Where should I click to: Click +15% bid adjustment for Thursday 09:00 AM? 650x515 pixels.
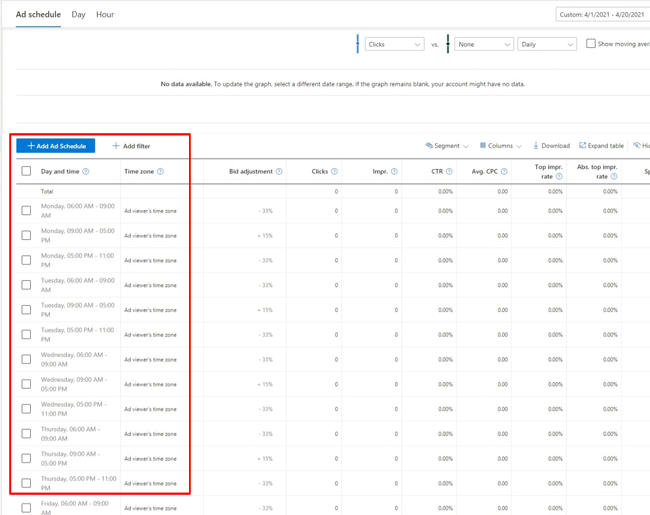pyautogui.click(x=265, y=459)
